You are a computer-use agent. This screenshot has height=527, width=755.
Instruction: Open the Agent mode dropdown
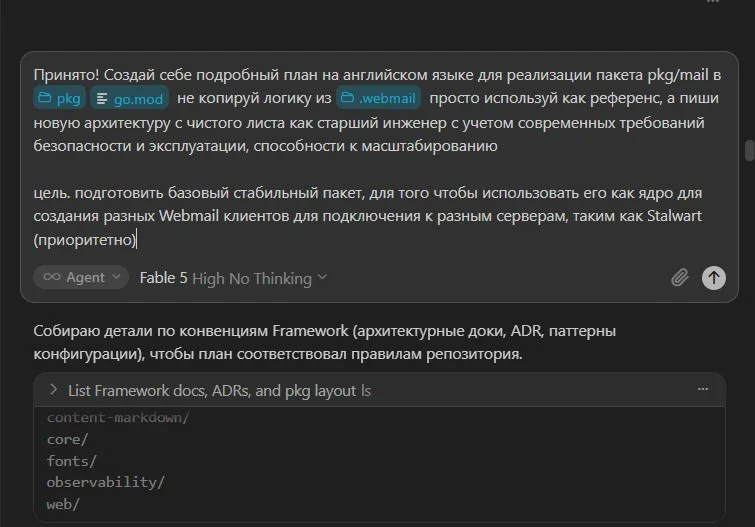pyautogui.click(x=81, y=277)
